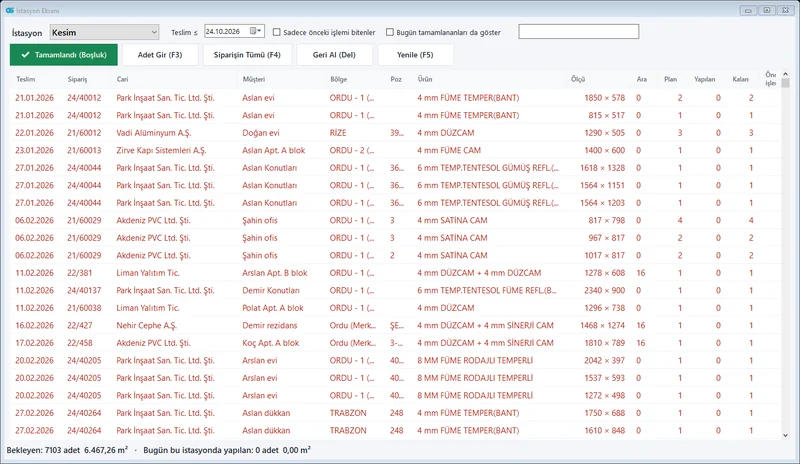Select Şahin ofis row sized 967 × 817
The width and height of the screenshot is (800, 464).
coord(395,238)
